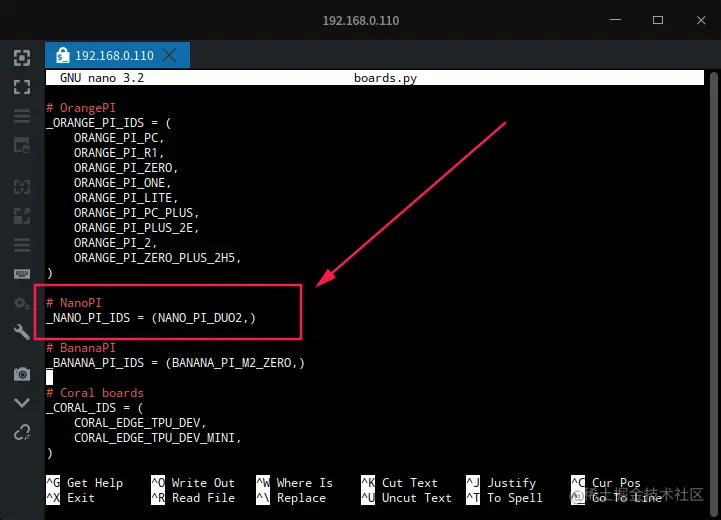Minimize the 192.168.0.110 window
Screen dimensions: 721x520
click(615, 20)
